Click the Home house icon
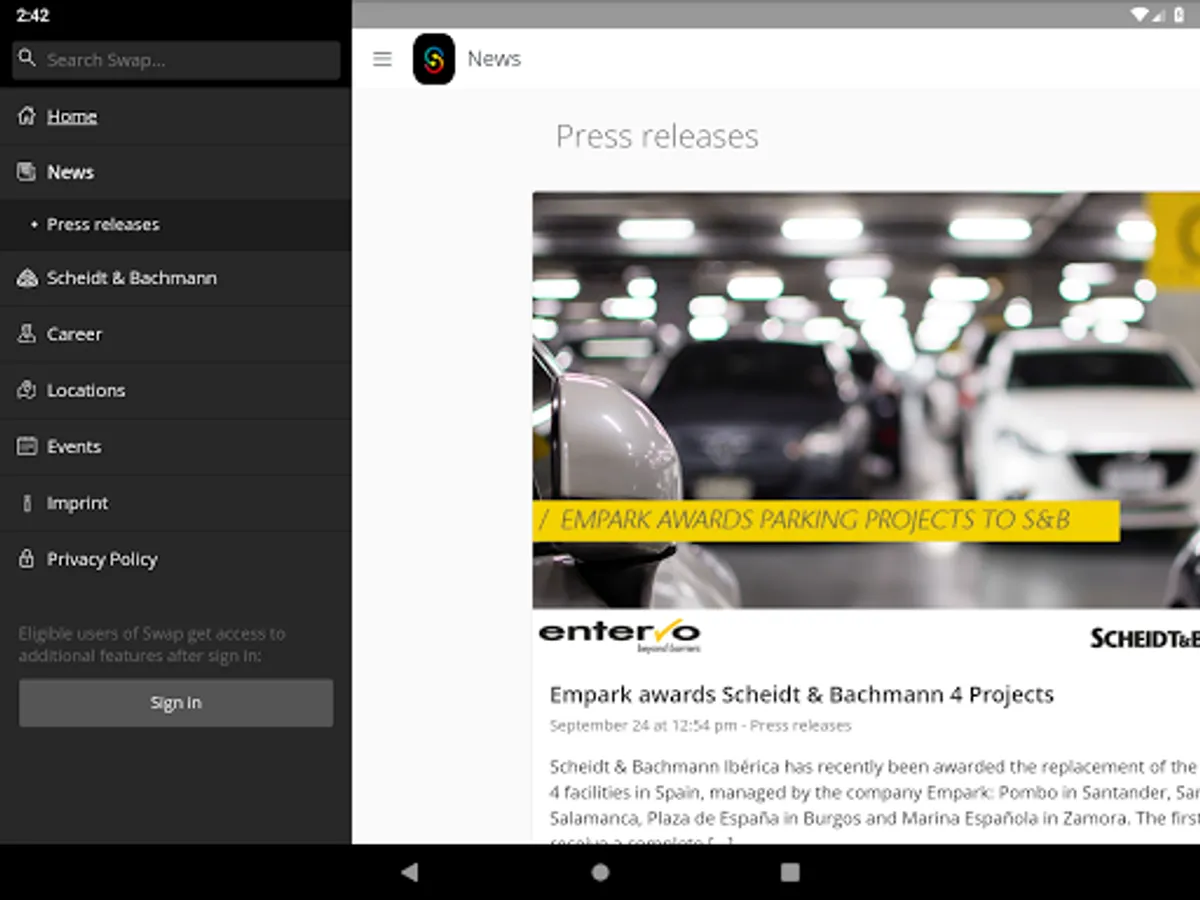 27,116
